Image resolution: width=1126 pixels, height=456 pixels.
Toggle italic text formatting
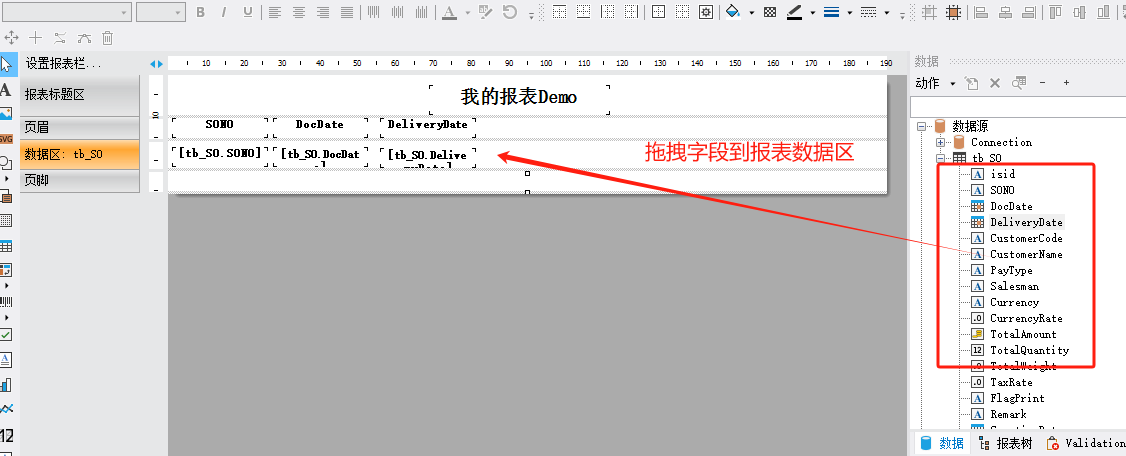(224, 11)
